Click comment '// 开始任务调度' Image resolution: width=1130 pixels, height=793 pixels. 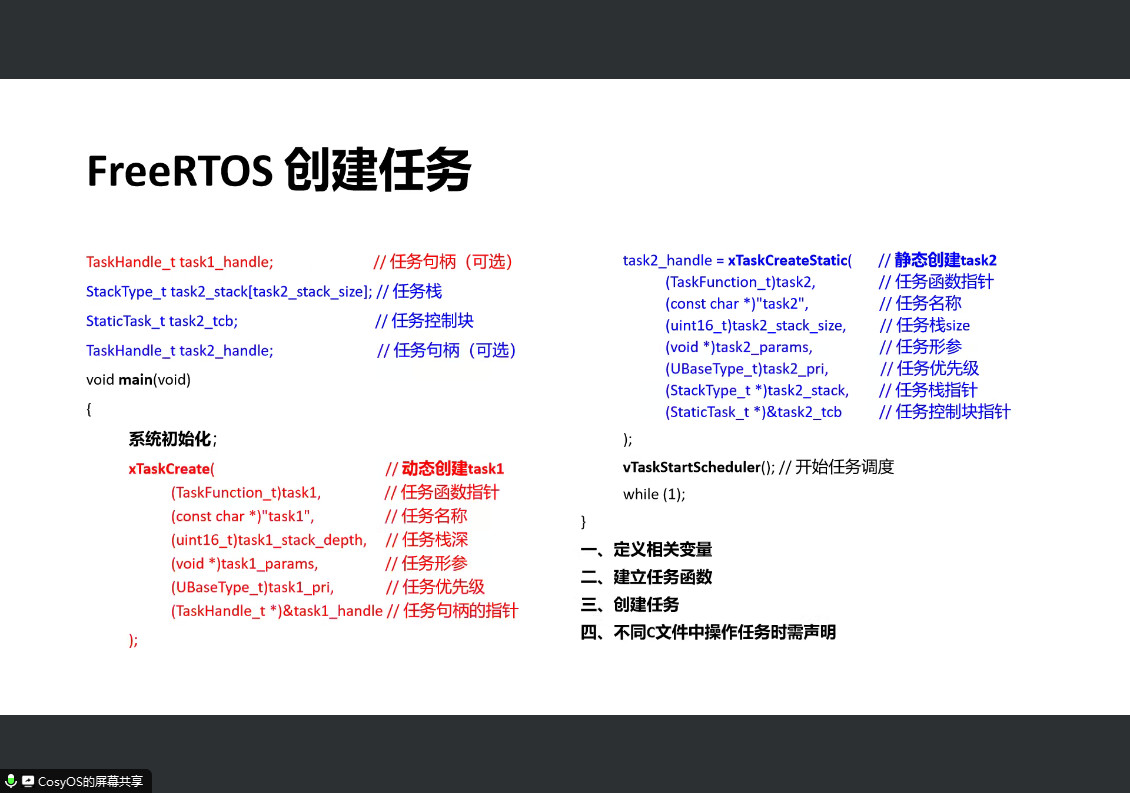coord(837,466)
